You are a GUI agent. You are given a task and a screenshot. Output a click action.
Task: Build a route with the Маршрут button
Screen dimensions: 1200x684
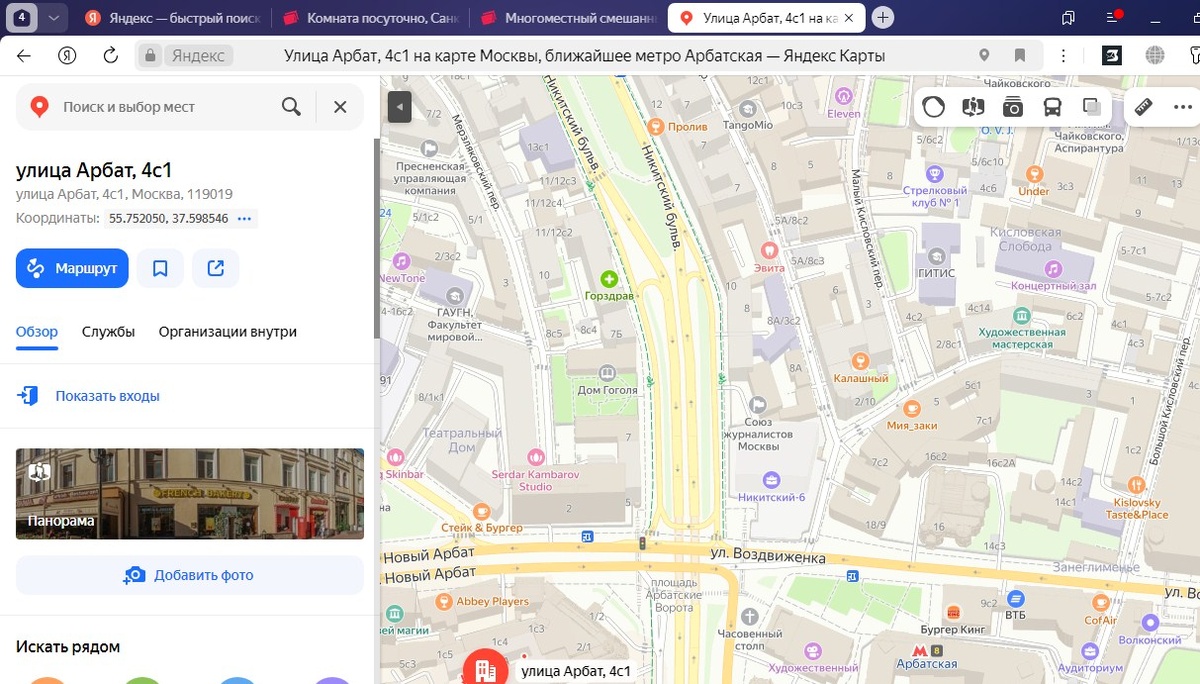point(72,268)
